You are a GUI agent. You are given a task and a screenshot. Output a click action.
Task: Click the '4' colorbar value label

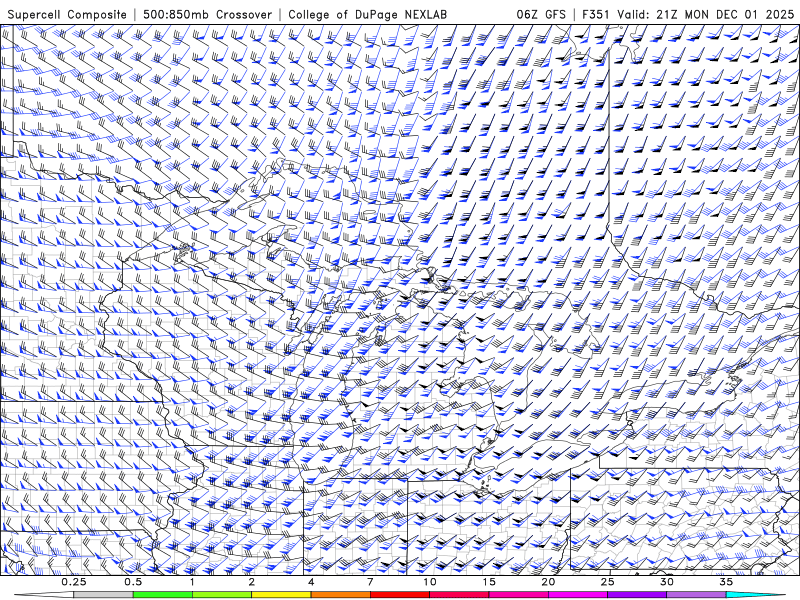click(311, 582)
